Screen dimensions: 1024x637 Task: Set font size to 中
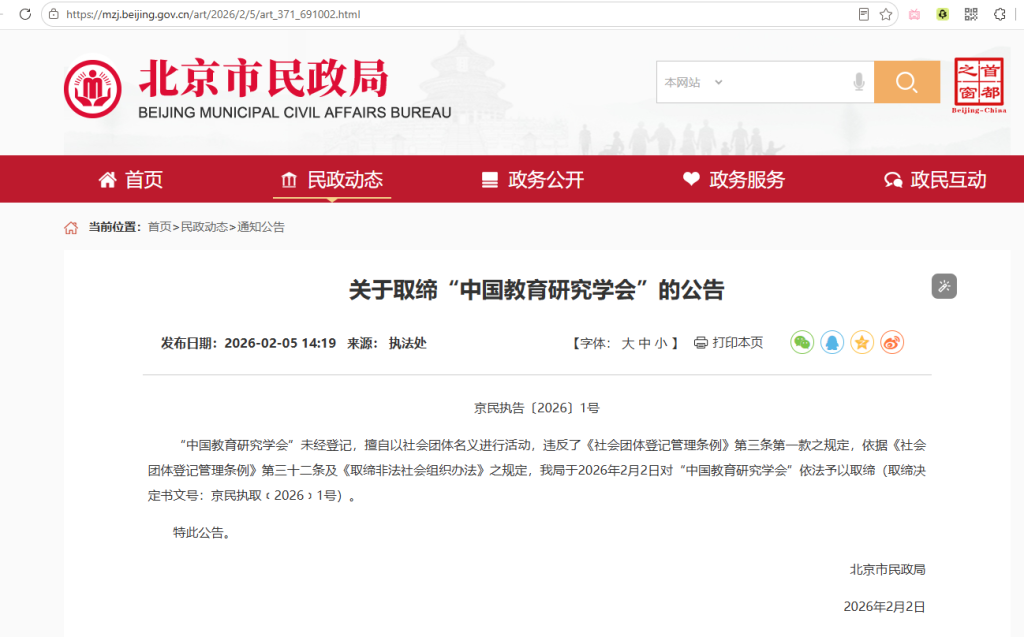point(645,343)
